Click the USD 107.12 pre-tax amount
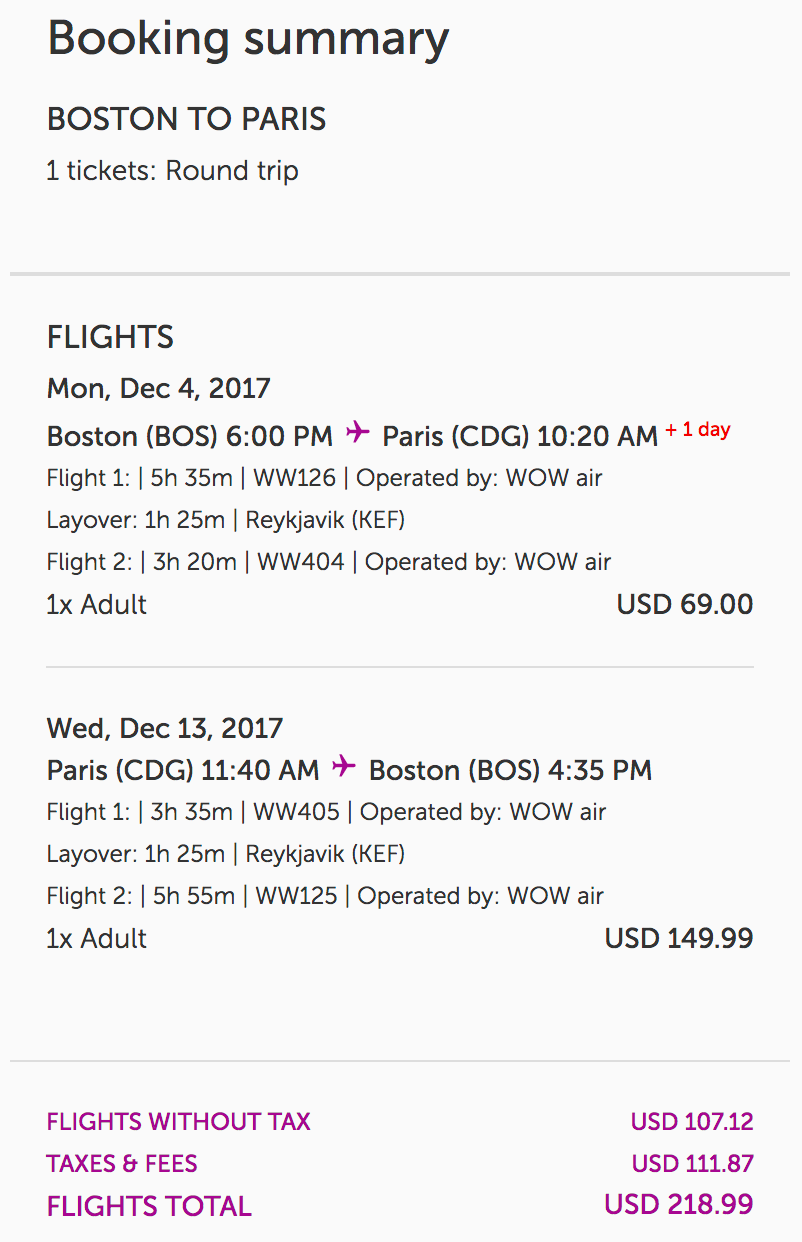 coord(692,1122)
